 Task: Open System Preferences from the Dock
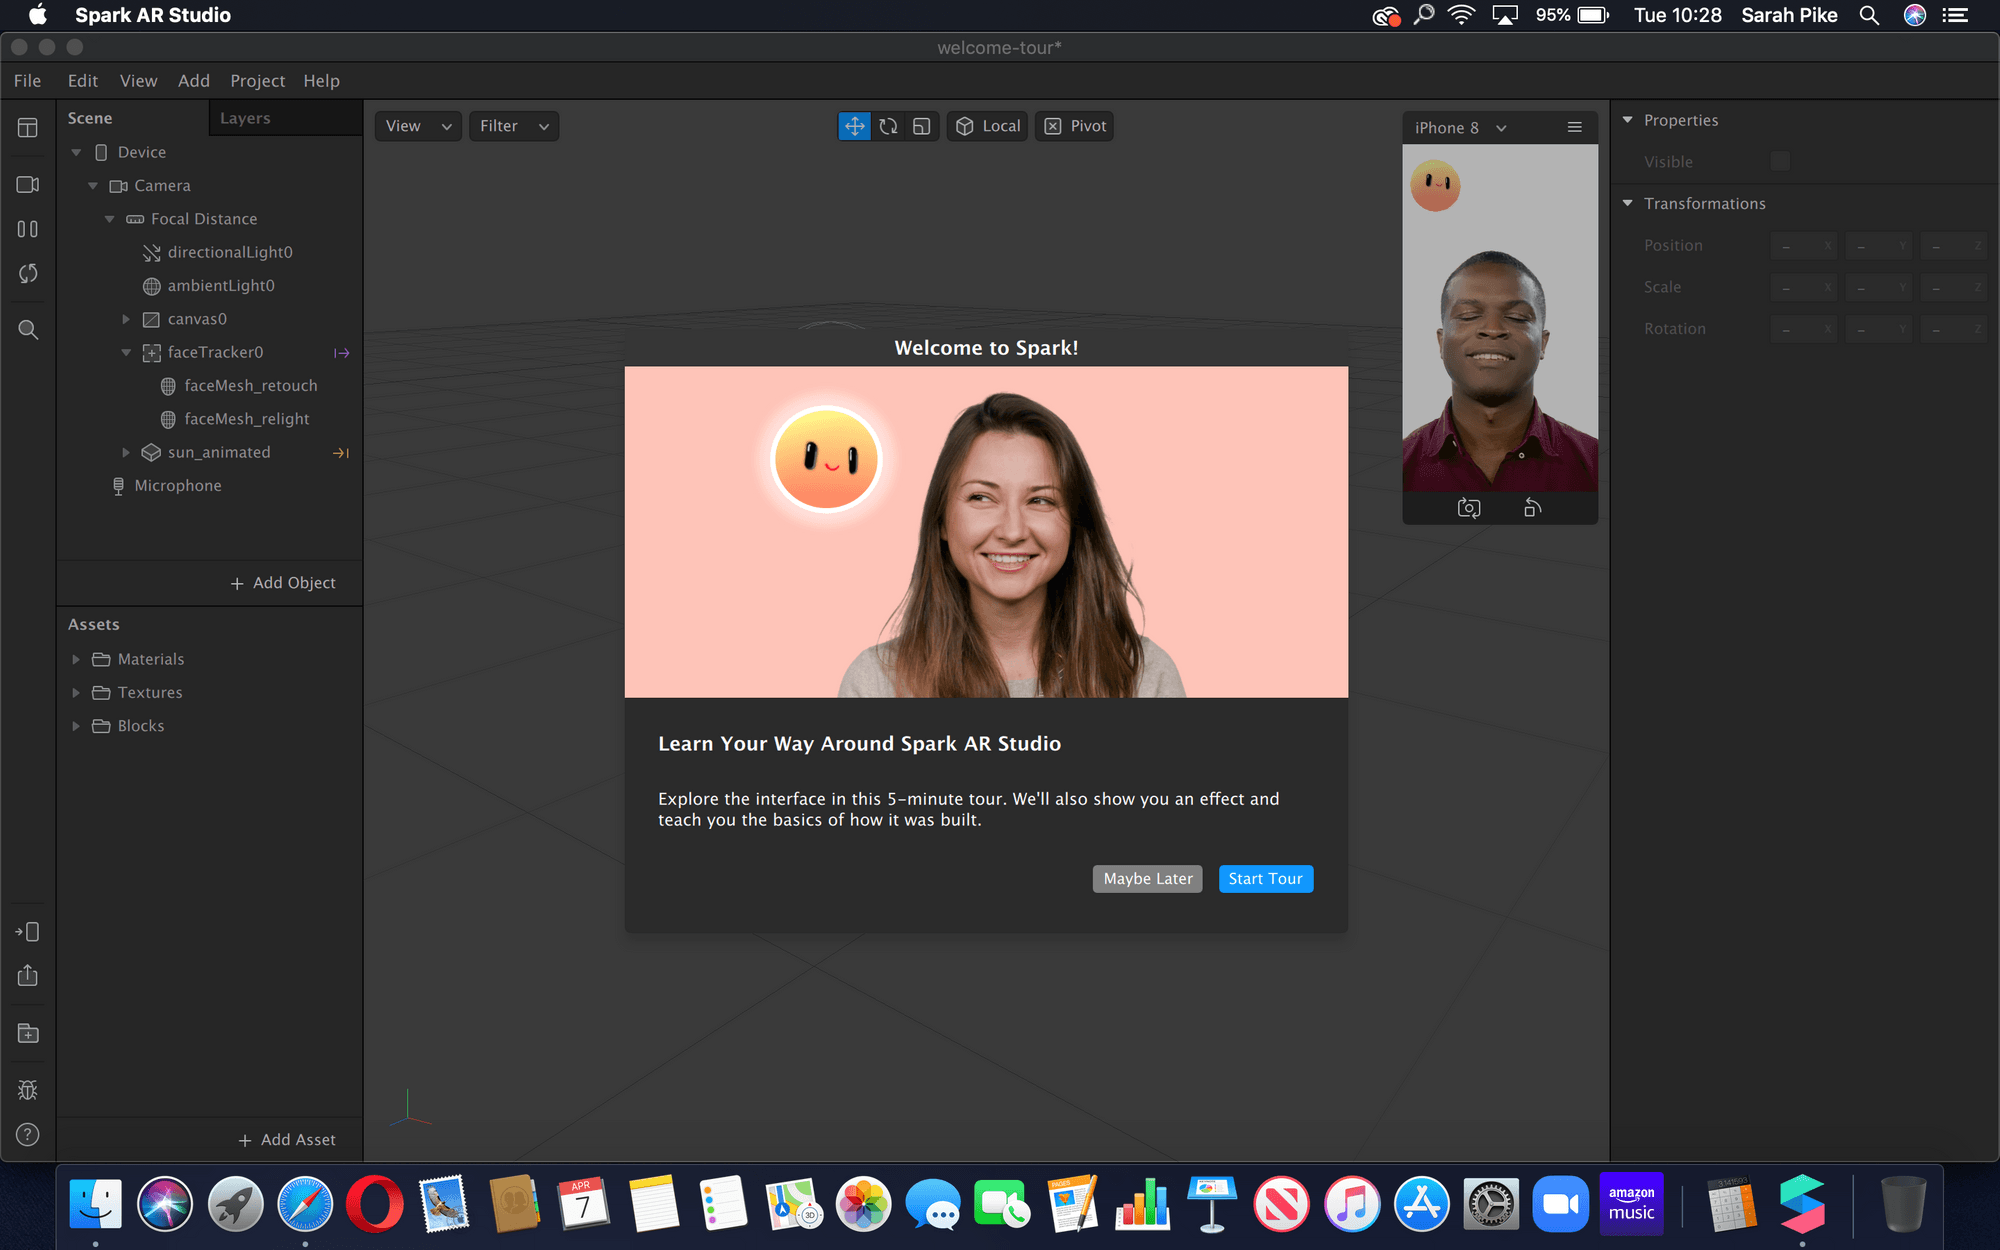1491,1203
